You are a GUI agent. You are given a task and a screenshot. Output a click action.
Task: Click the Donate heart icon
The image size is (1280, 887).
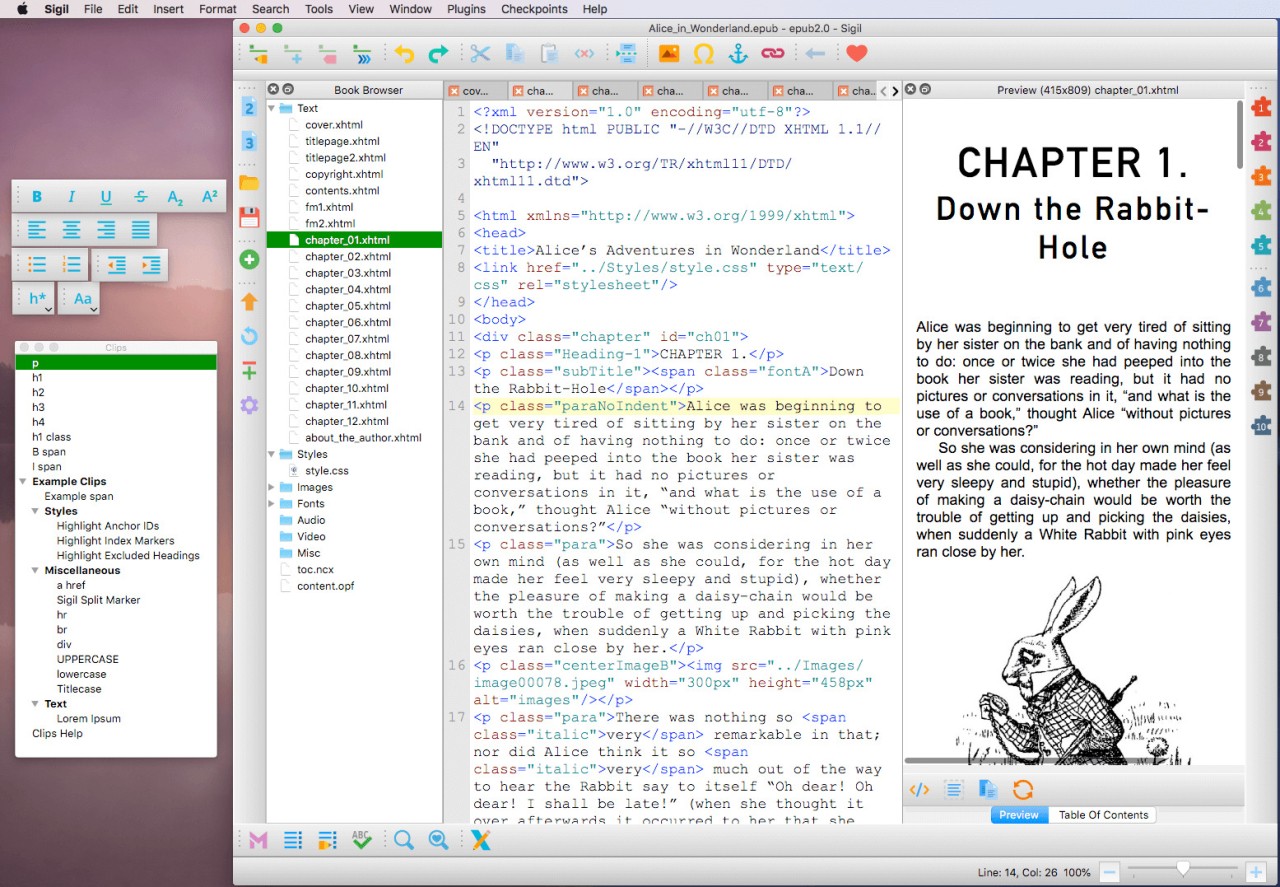pos(856,53)
